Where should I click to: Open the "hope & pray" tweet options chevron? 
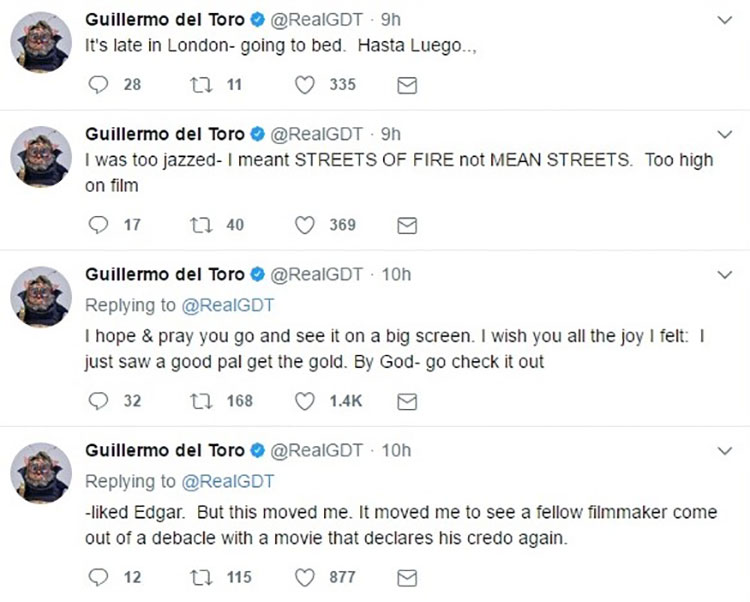726,275
